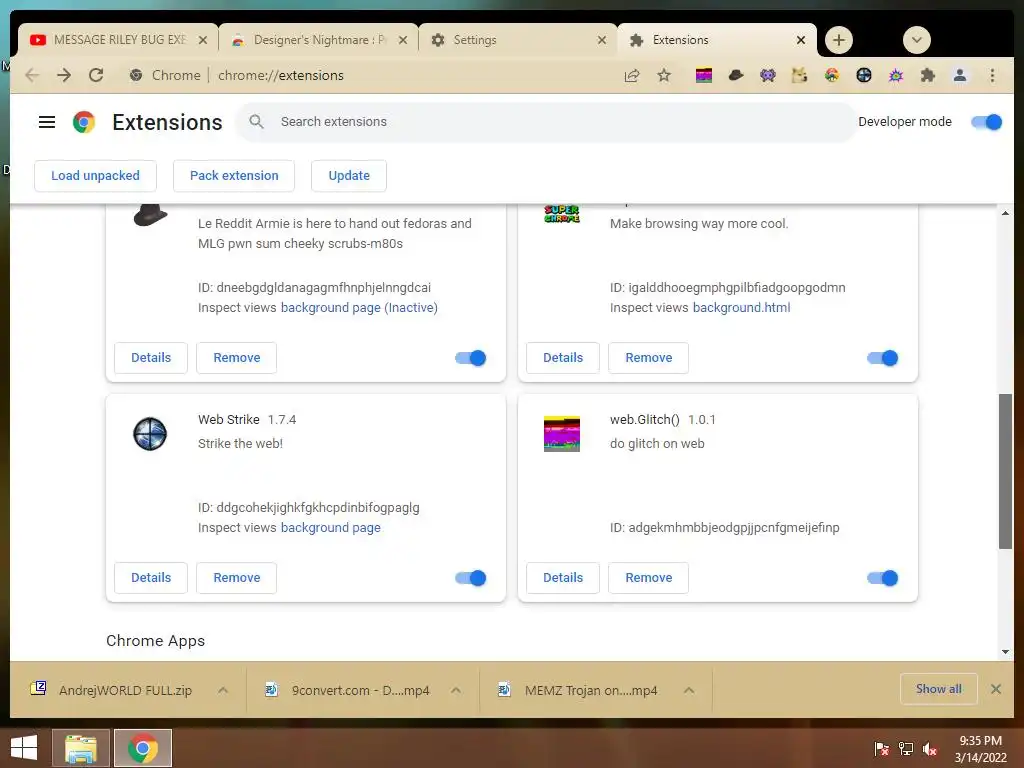Open the Chrome three-dot menu
Viewport: 1024px width, 768px height.
(x=993, y=76)
